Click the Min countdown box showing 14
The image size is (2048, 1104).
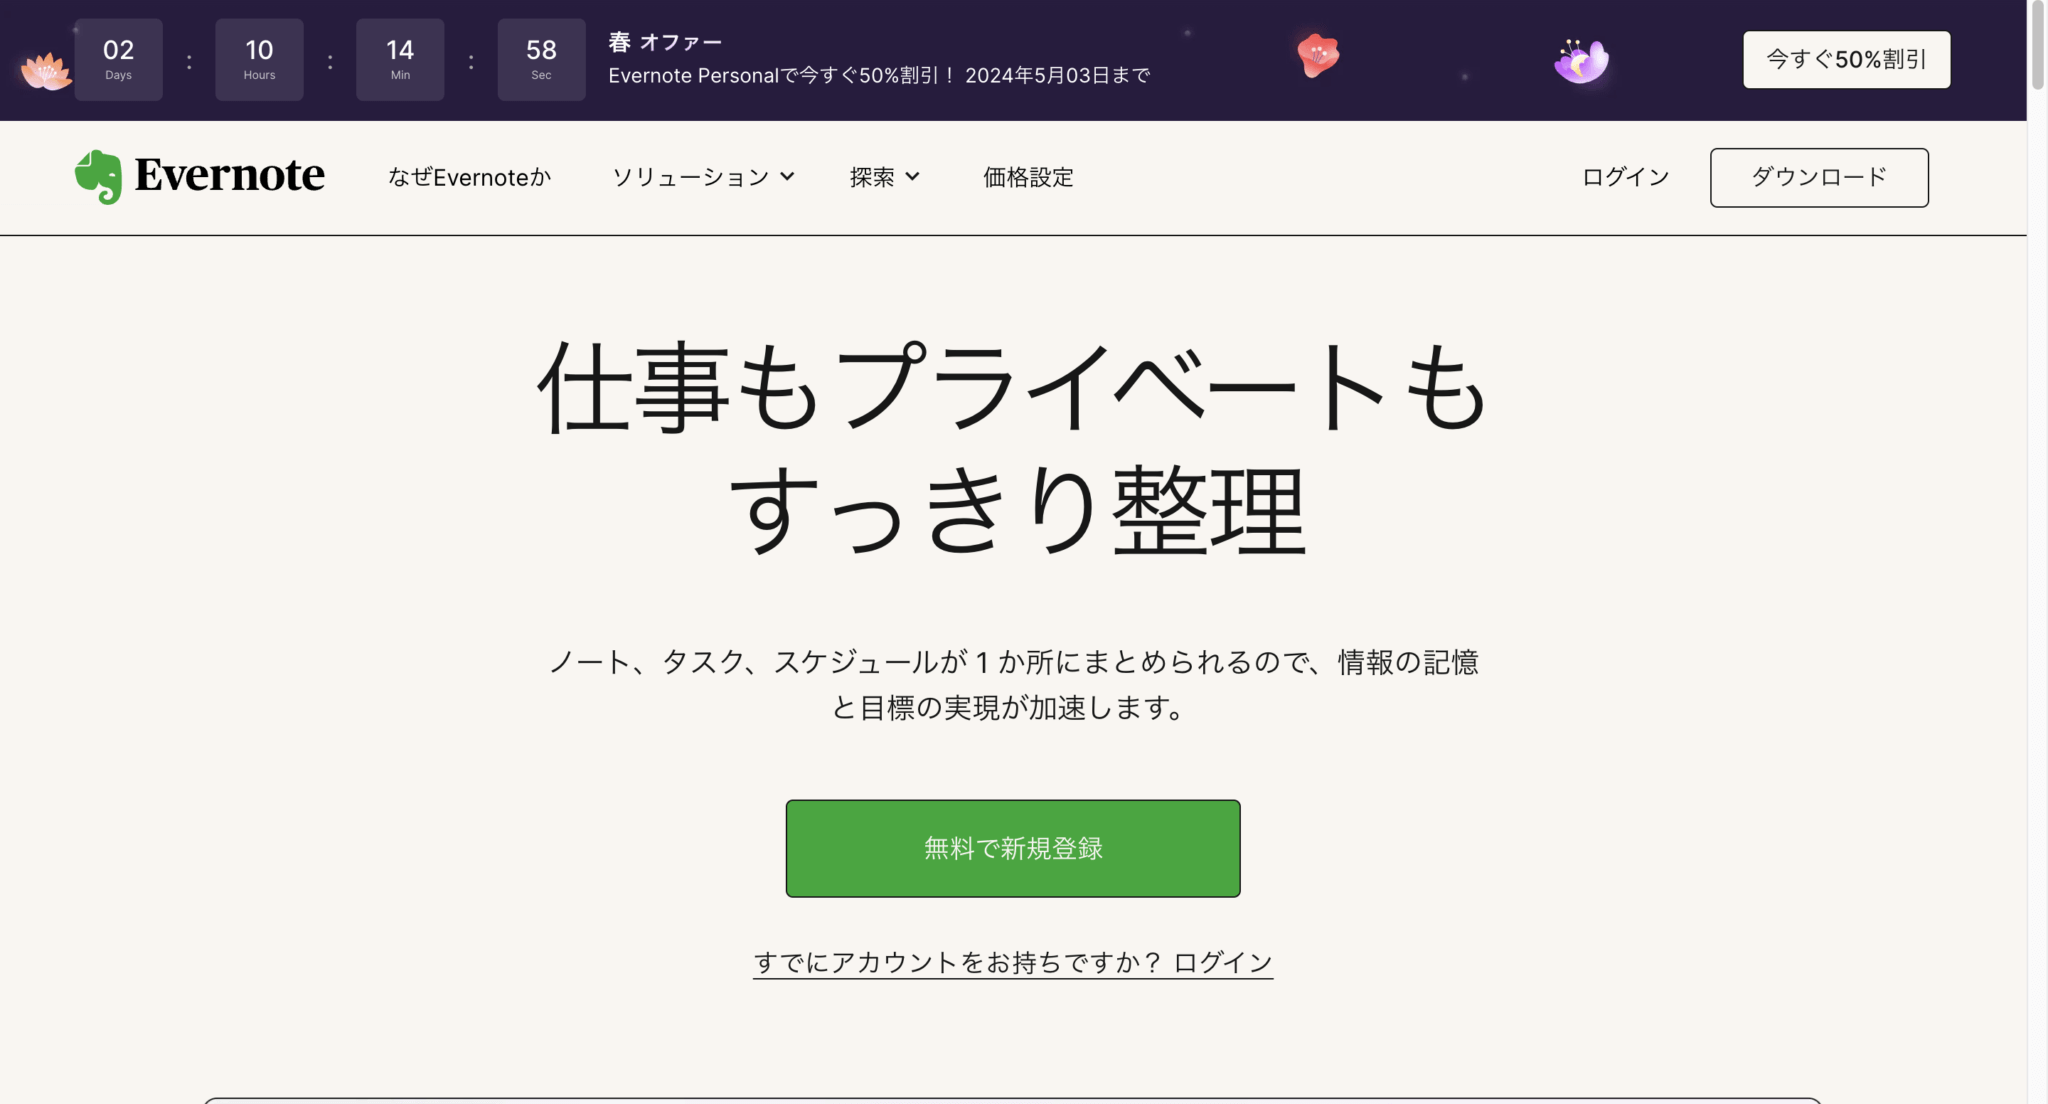400,59
